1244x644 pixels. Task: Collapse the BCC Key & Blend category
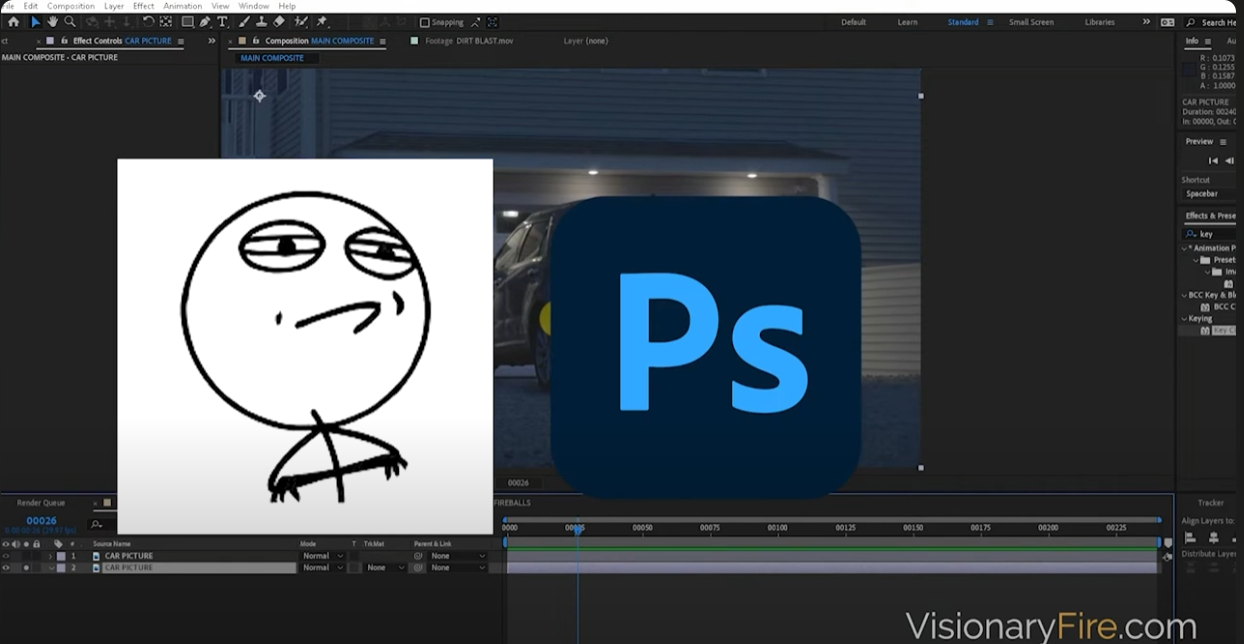pyautogui.click(x=1184, y=295)
